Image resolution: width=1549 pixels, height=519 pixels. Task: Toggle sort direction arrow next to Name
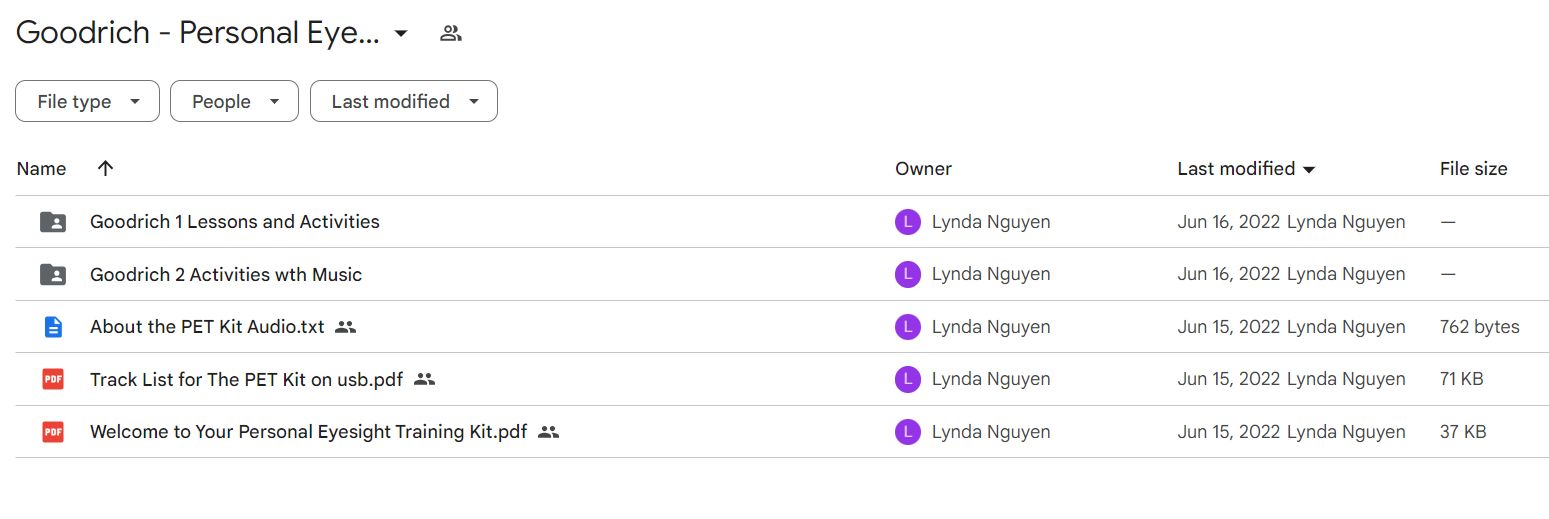pos(105,168)
